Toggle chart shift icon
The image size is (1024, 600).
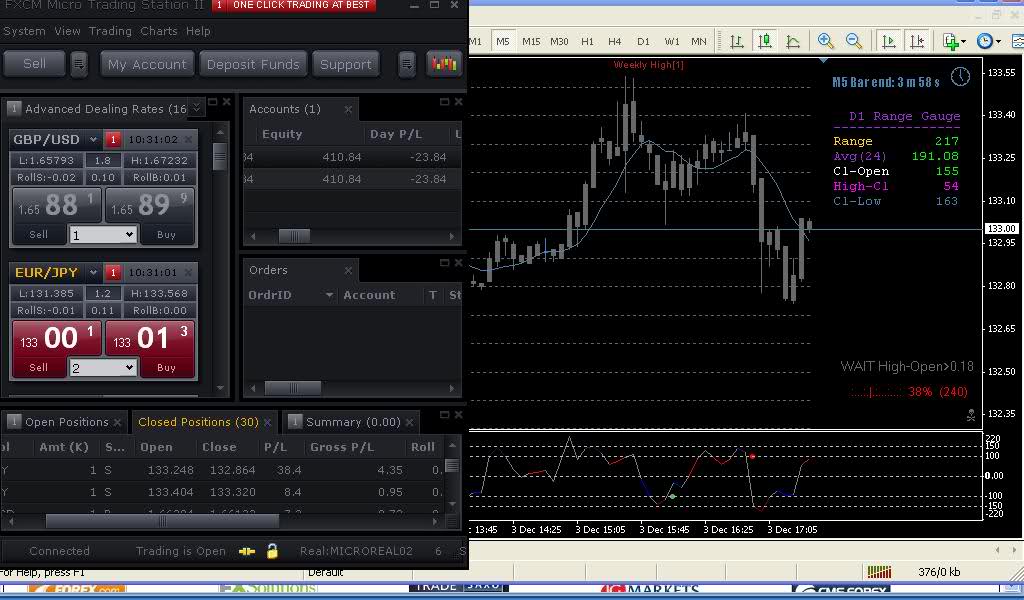coord(916,41)
